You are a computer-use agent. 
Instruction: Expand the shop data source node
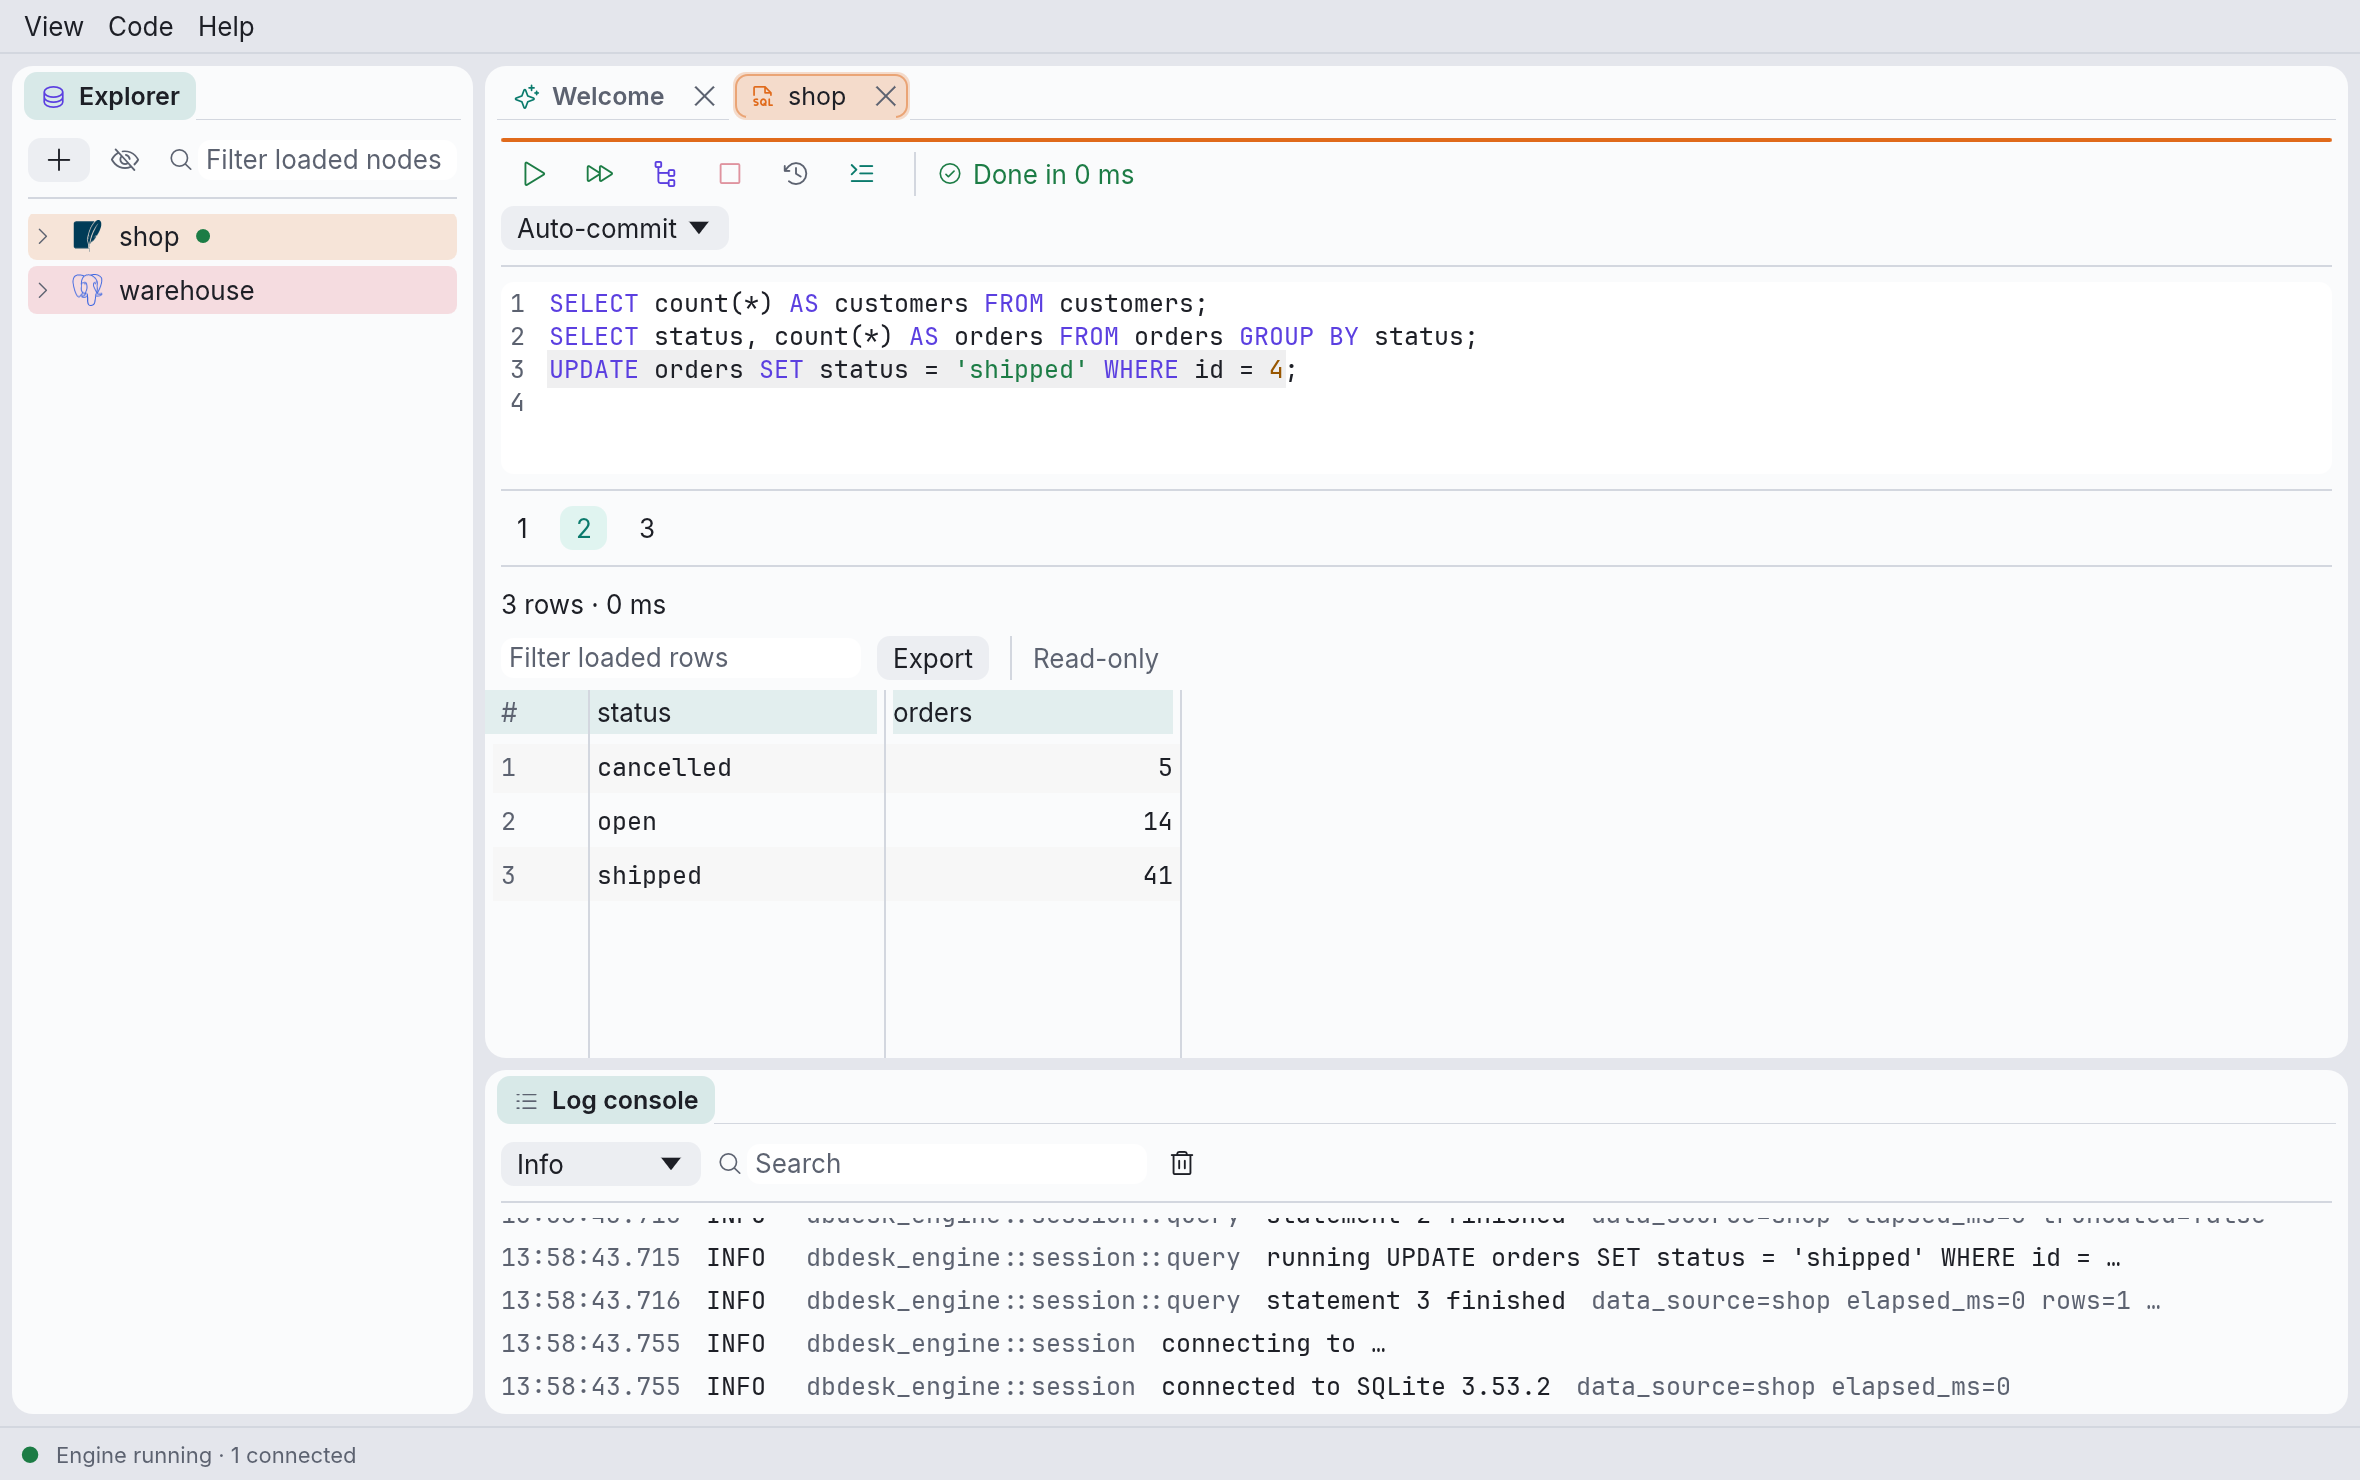(43, 237)
